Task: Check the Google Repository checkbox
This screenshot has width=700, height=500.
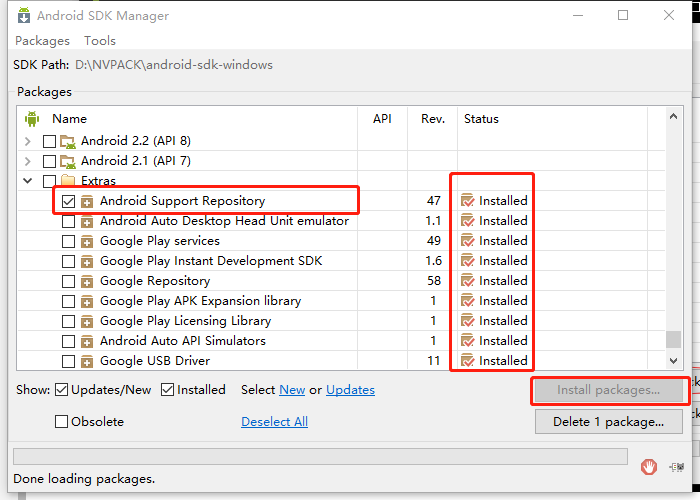Action: click(x=68, y=282)
